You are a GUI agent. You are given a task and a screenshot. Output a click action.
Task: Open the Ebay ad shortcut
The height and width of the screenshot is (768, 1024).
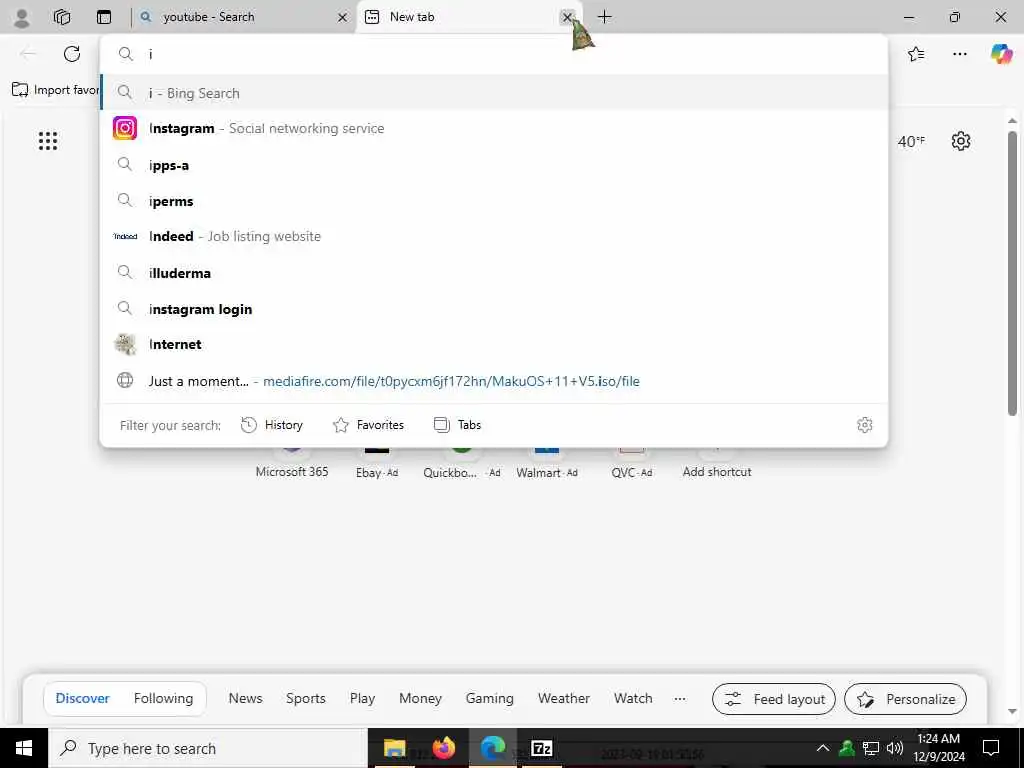[x=377, y=462]
